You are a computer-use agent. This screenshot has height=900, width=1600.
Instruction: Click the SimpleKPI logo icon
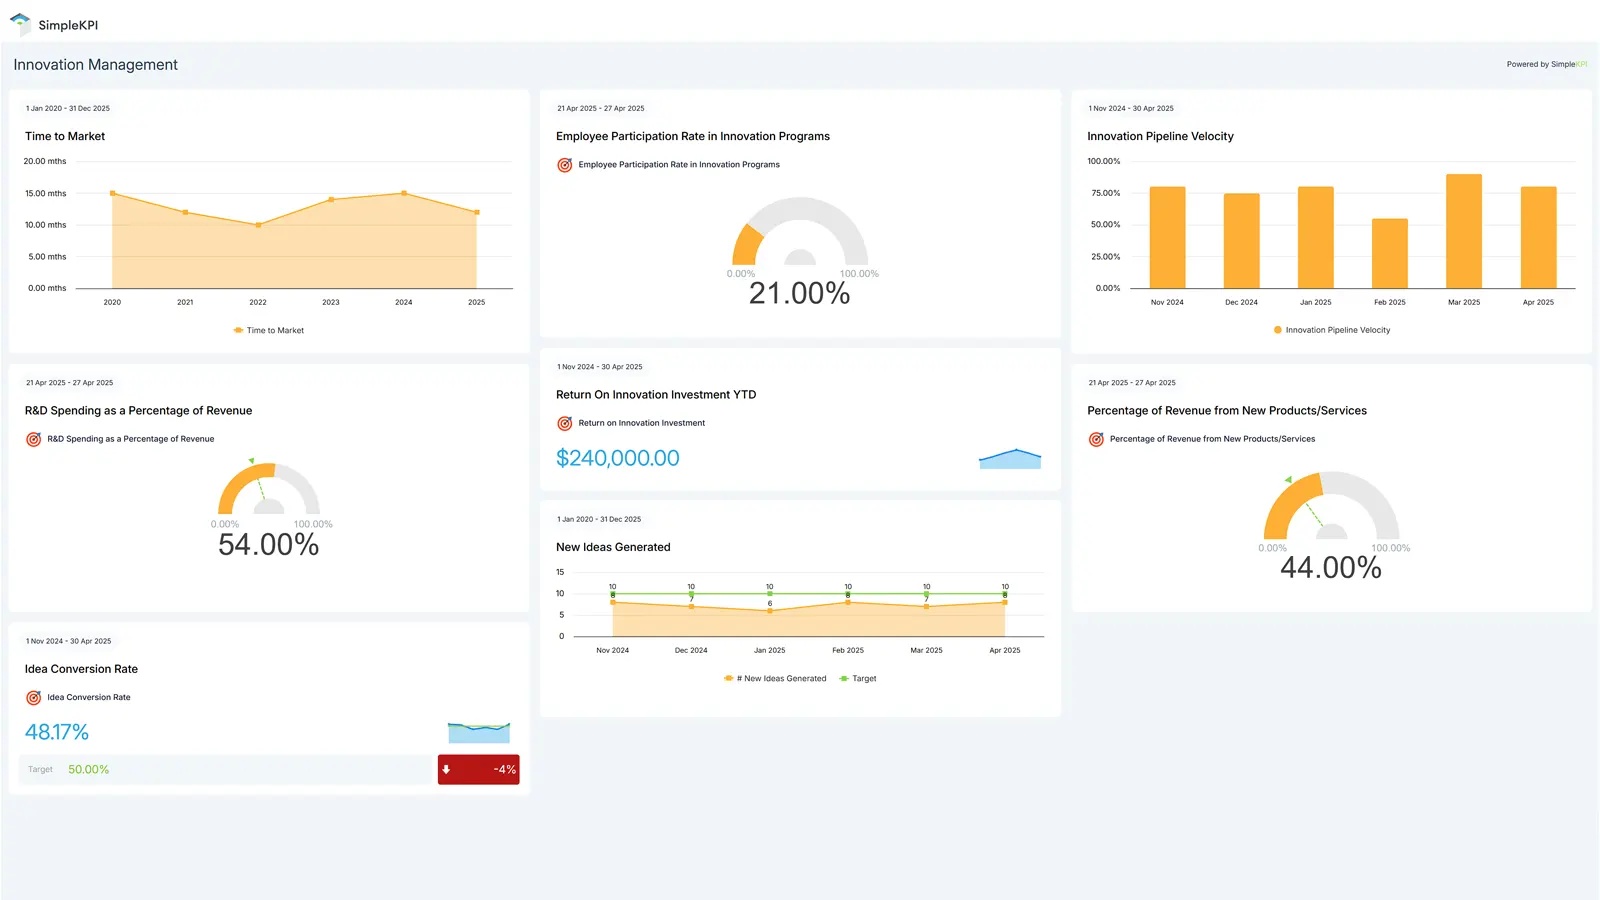coord(18,23)
